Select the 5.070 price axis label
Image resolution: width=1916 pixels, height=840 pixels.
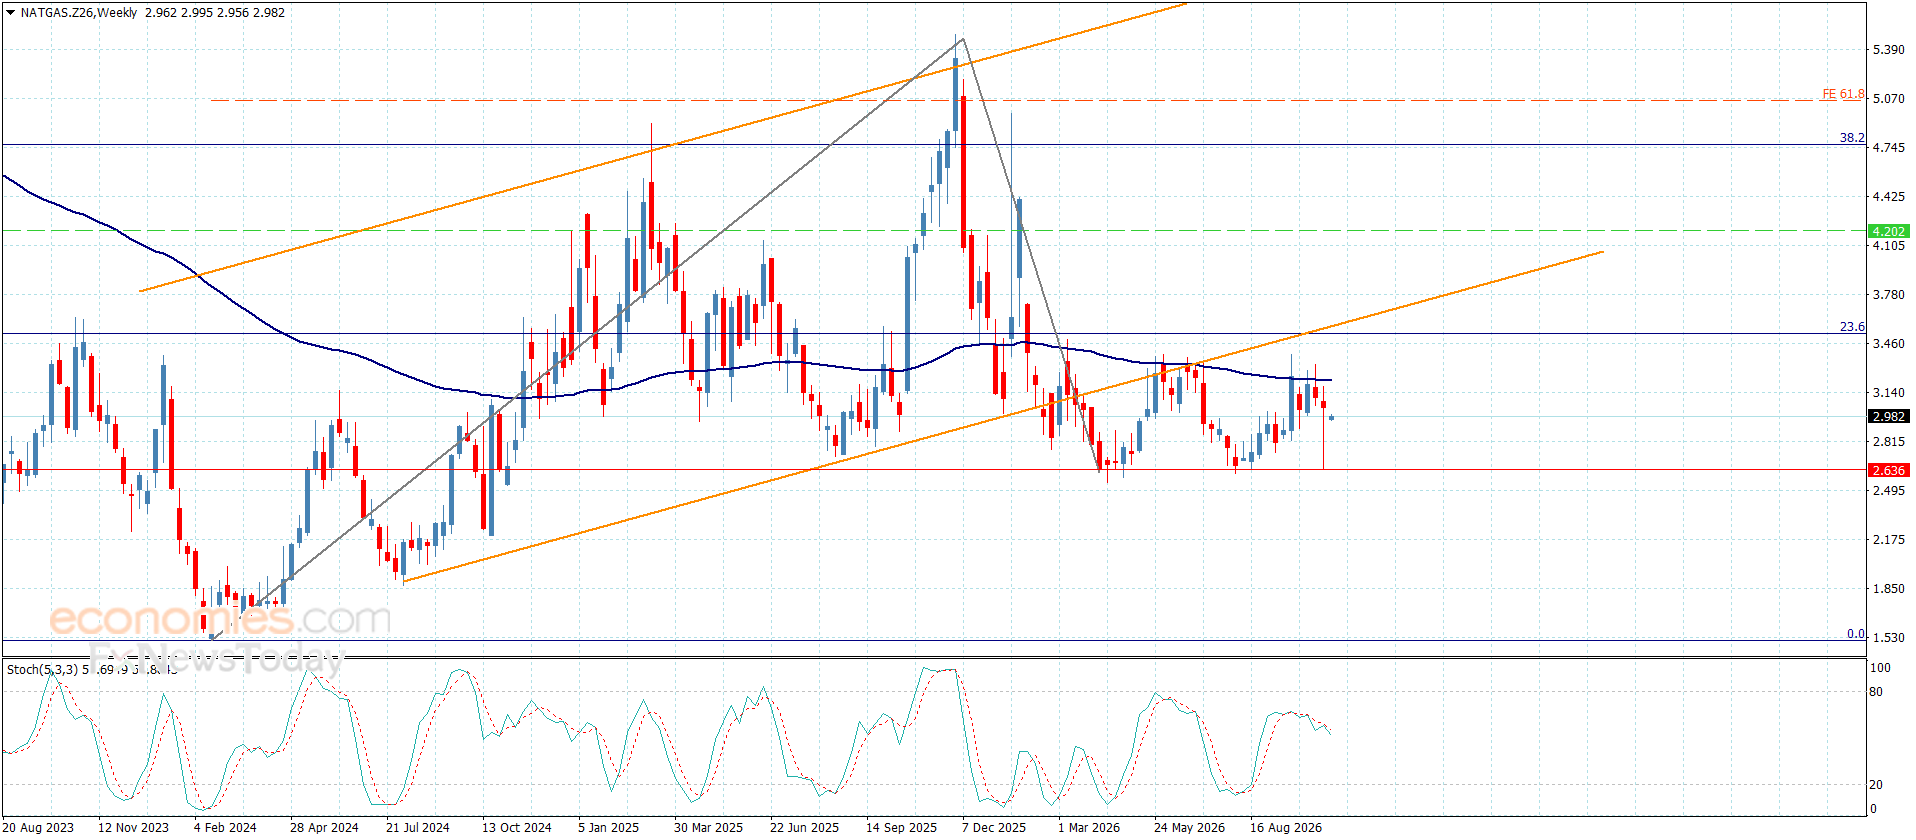point(1888,99)
